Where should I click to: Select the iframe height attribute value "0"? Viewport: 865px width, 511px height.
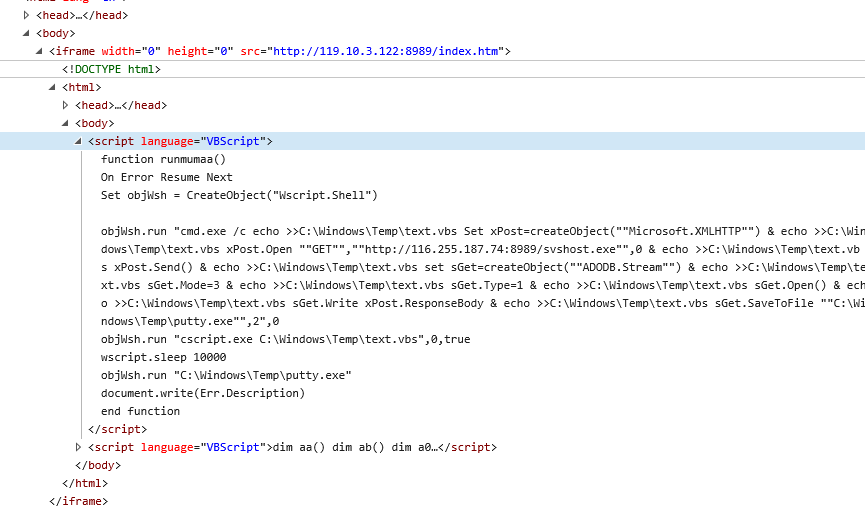[x=224, y=51]
